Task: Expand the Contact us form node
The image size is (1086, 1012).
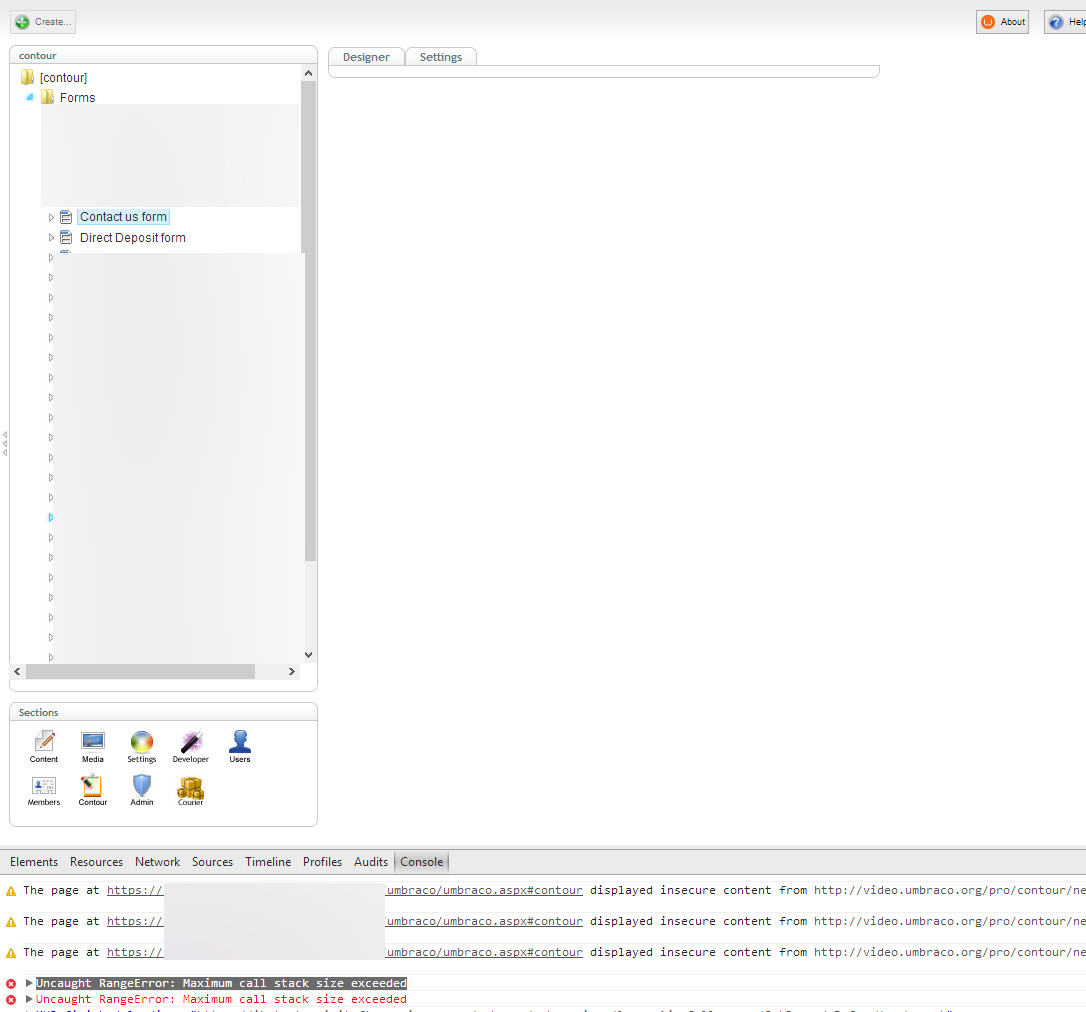Action: [52, 217]
